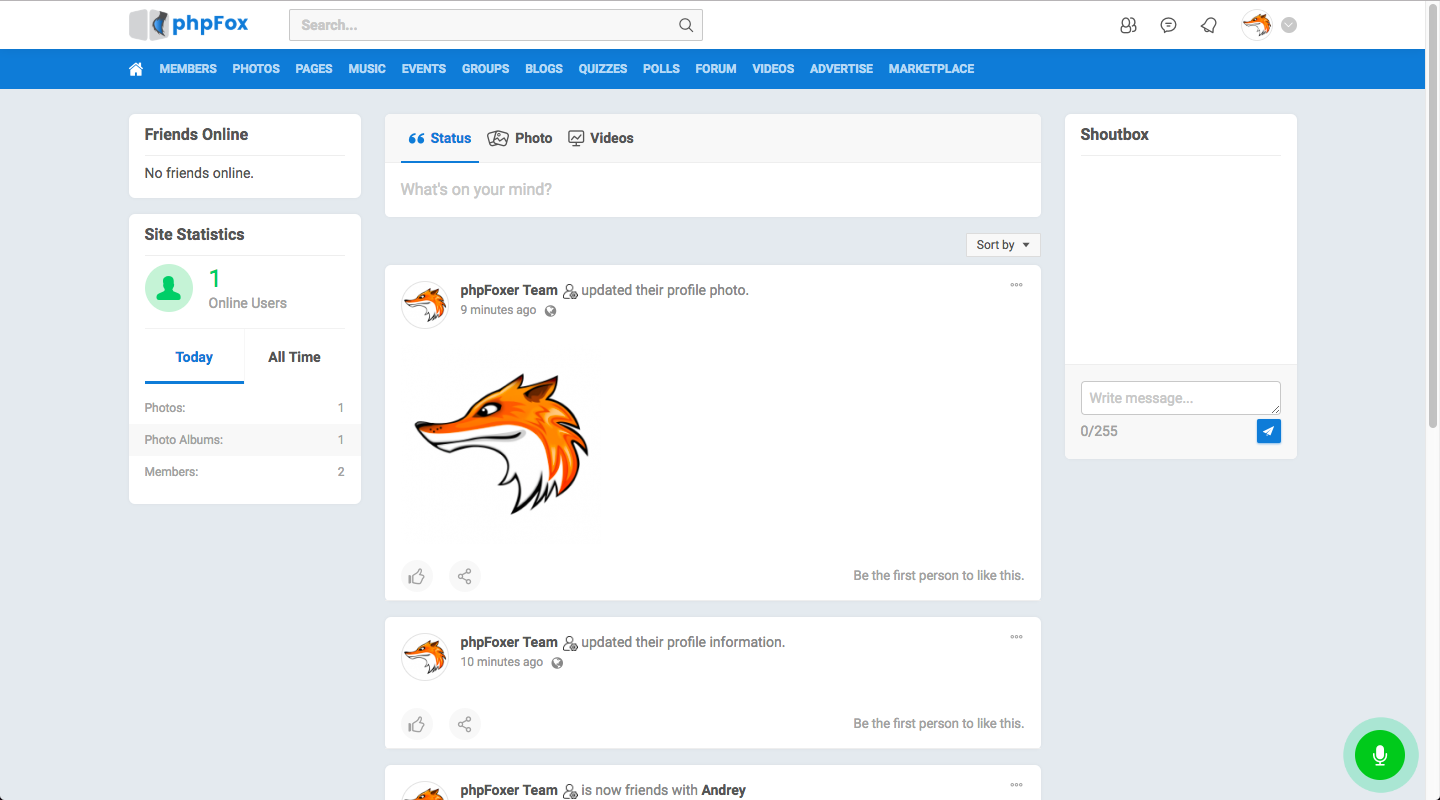Select the Photo composer tab

click(x=520, y=138)
